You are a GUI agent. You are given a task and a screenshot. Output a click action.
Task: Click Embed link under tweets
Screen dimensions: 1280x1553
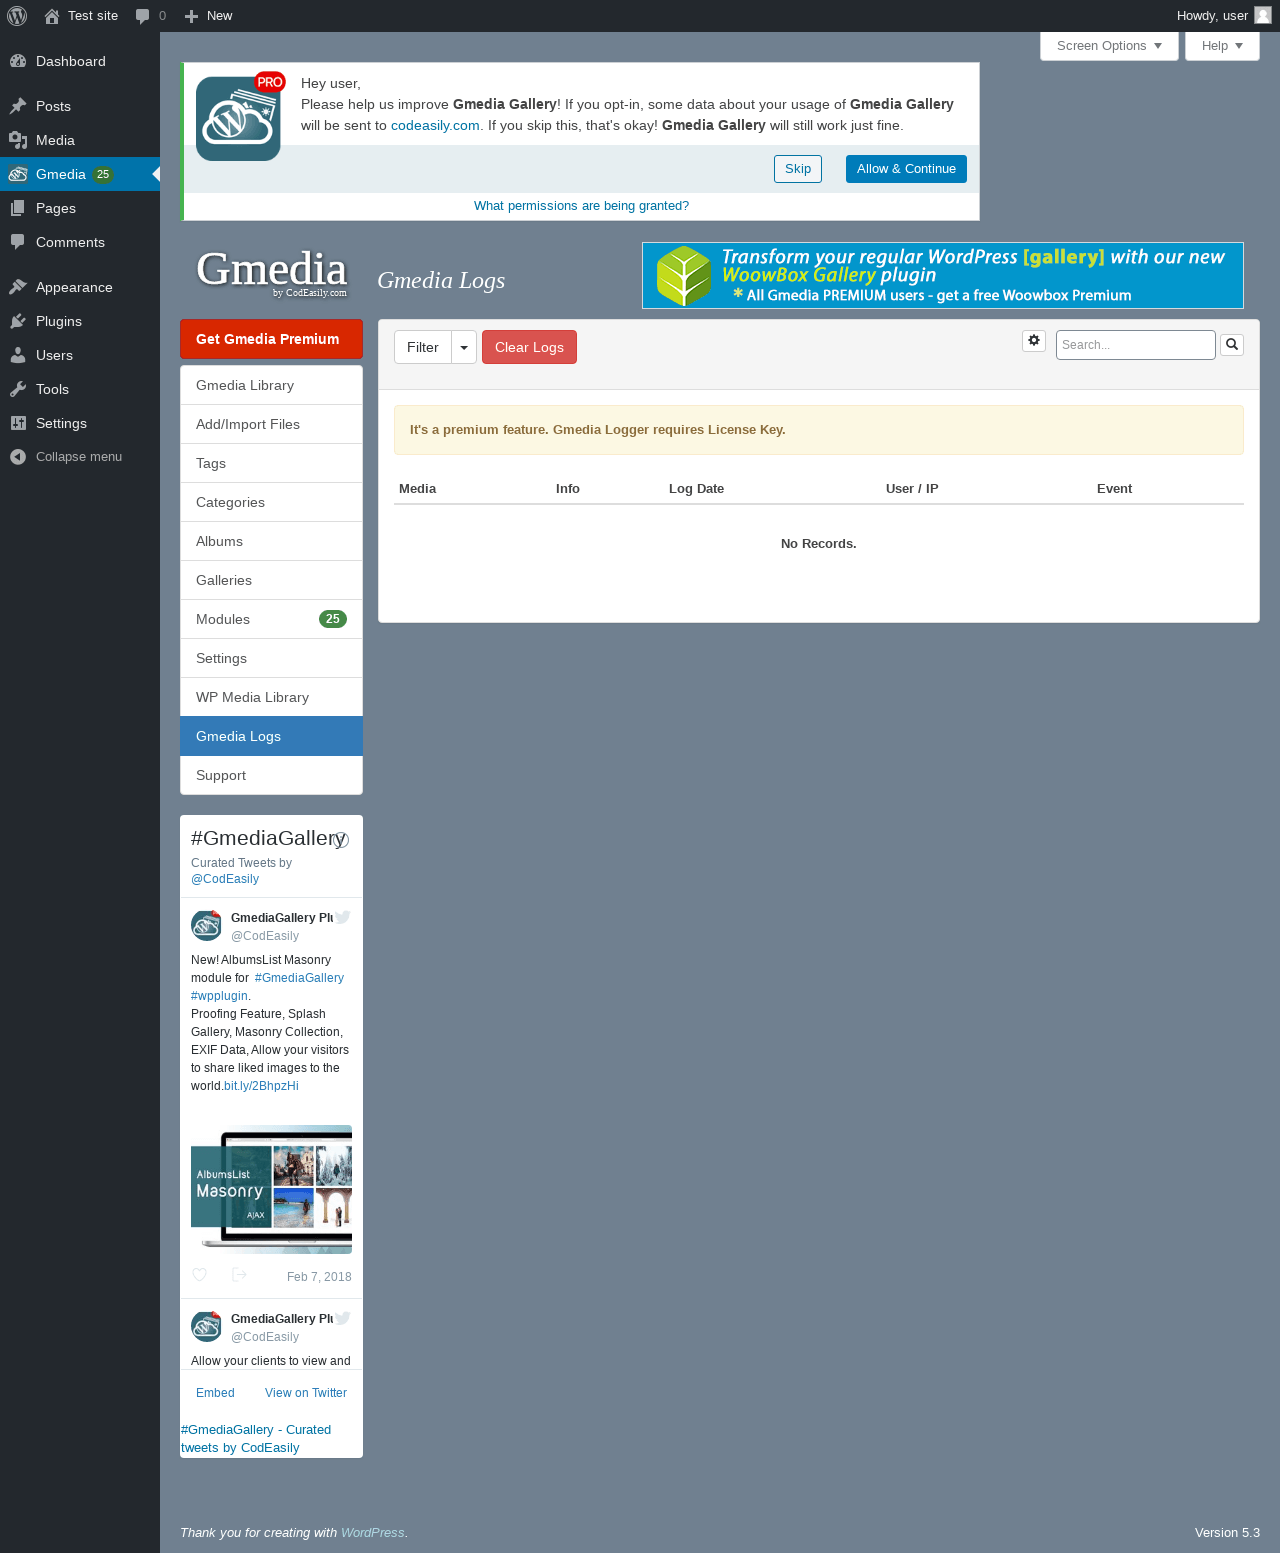click(215, 1393)
